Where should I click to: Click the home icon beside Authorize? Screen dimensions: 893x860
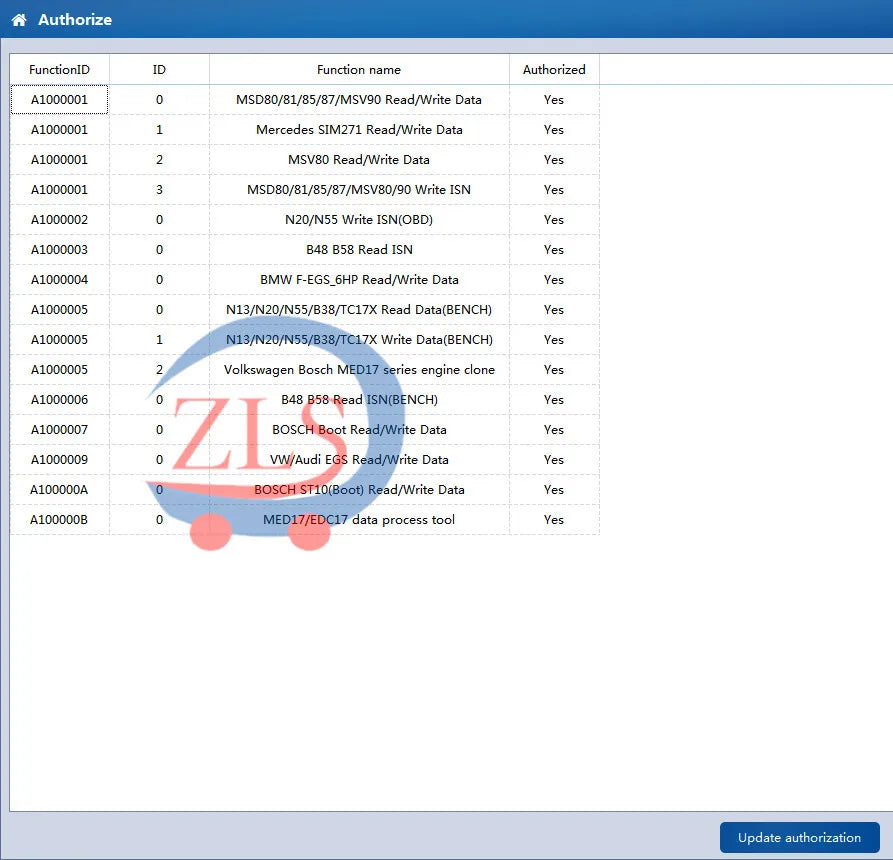click(19, 20)
